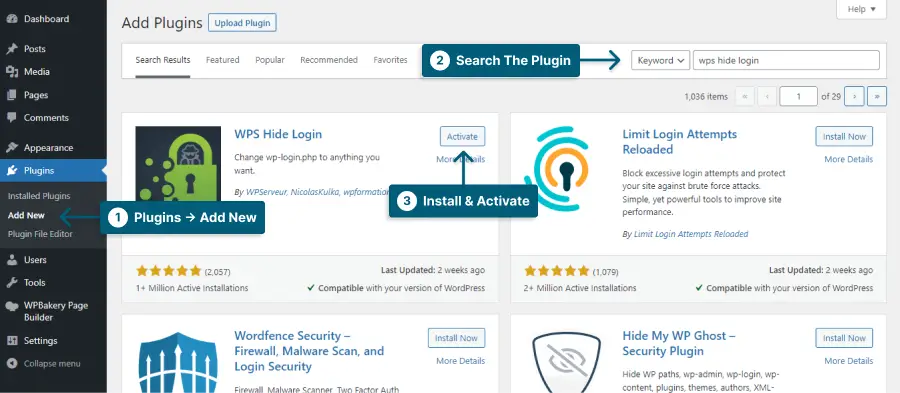Open the Wordfence Security title link
900x393 pixels.
click(309, 351)
